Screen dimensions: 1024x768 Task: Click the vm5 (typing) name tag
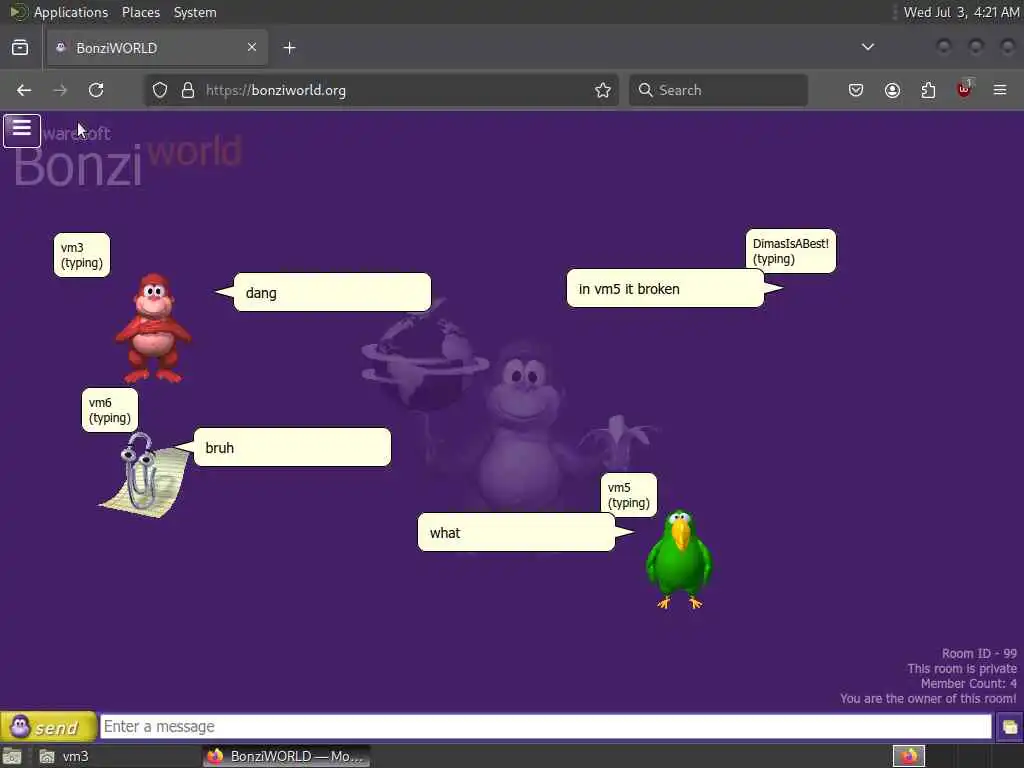point(629,495)
